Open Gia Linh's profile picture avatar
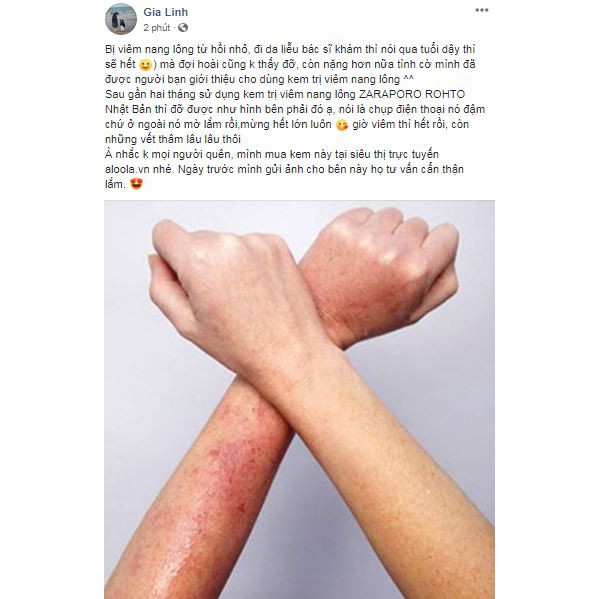 pyautogui.click(x=121, y=19)
